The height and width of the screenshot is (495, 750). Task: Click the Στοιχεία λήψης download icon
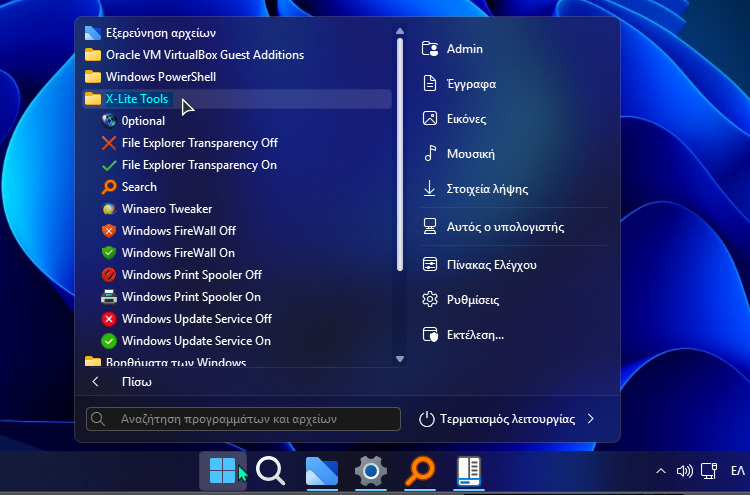[x=430, y=188]
